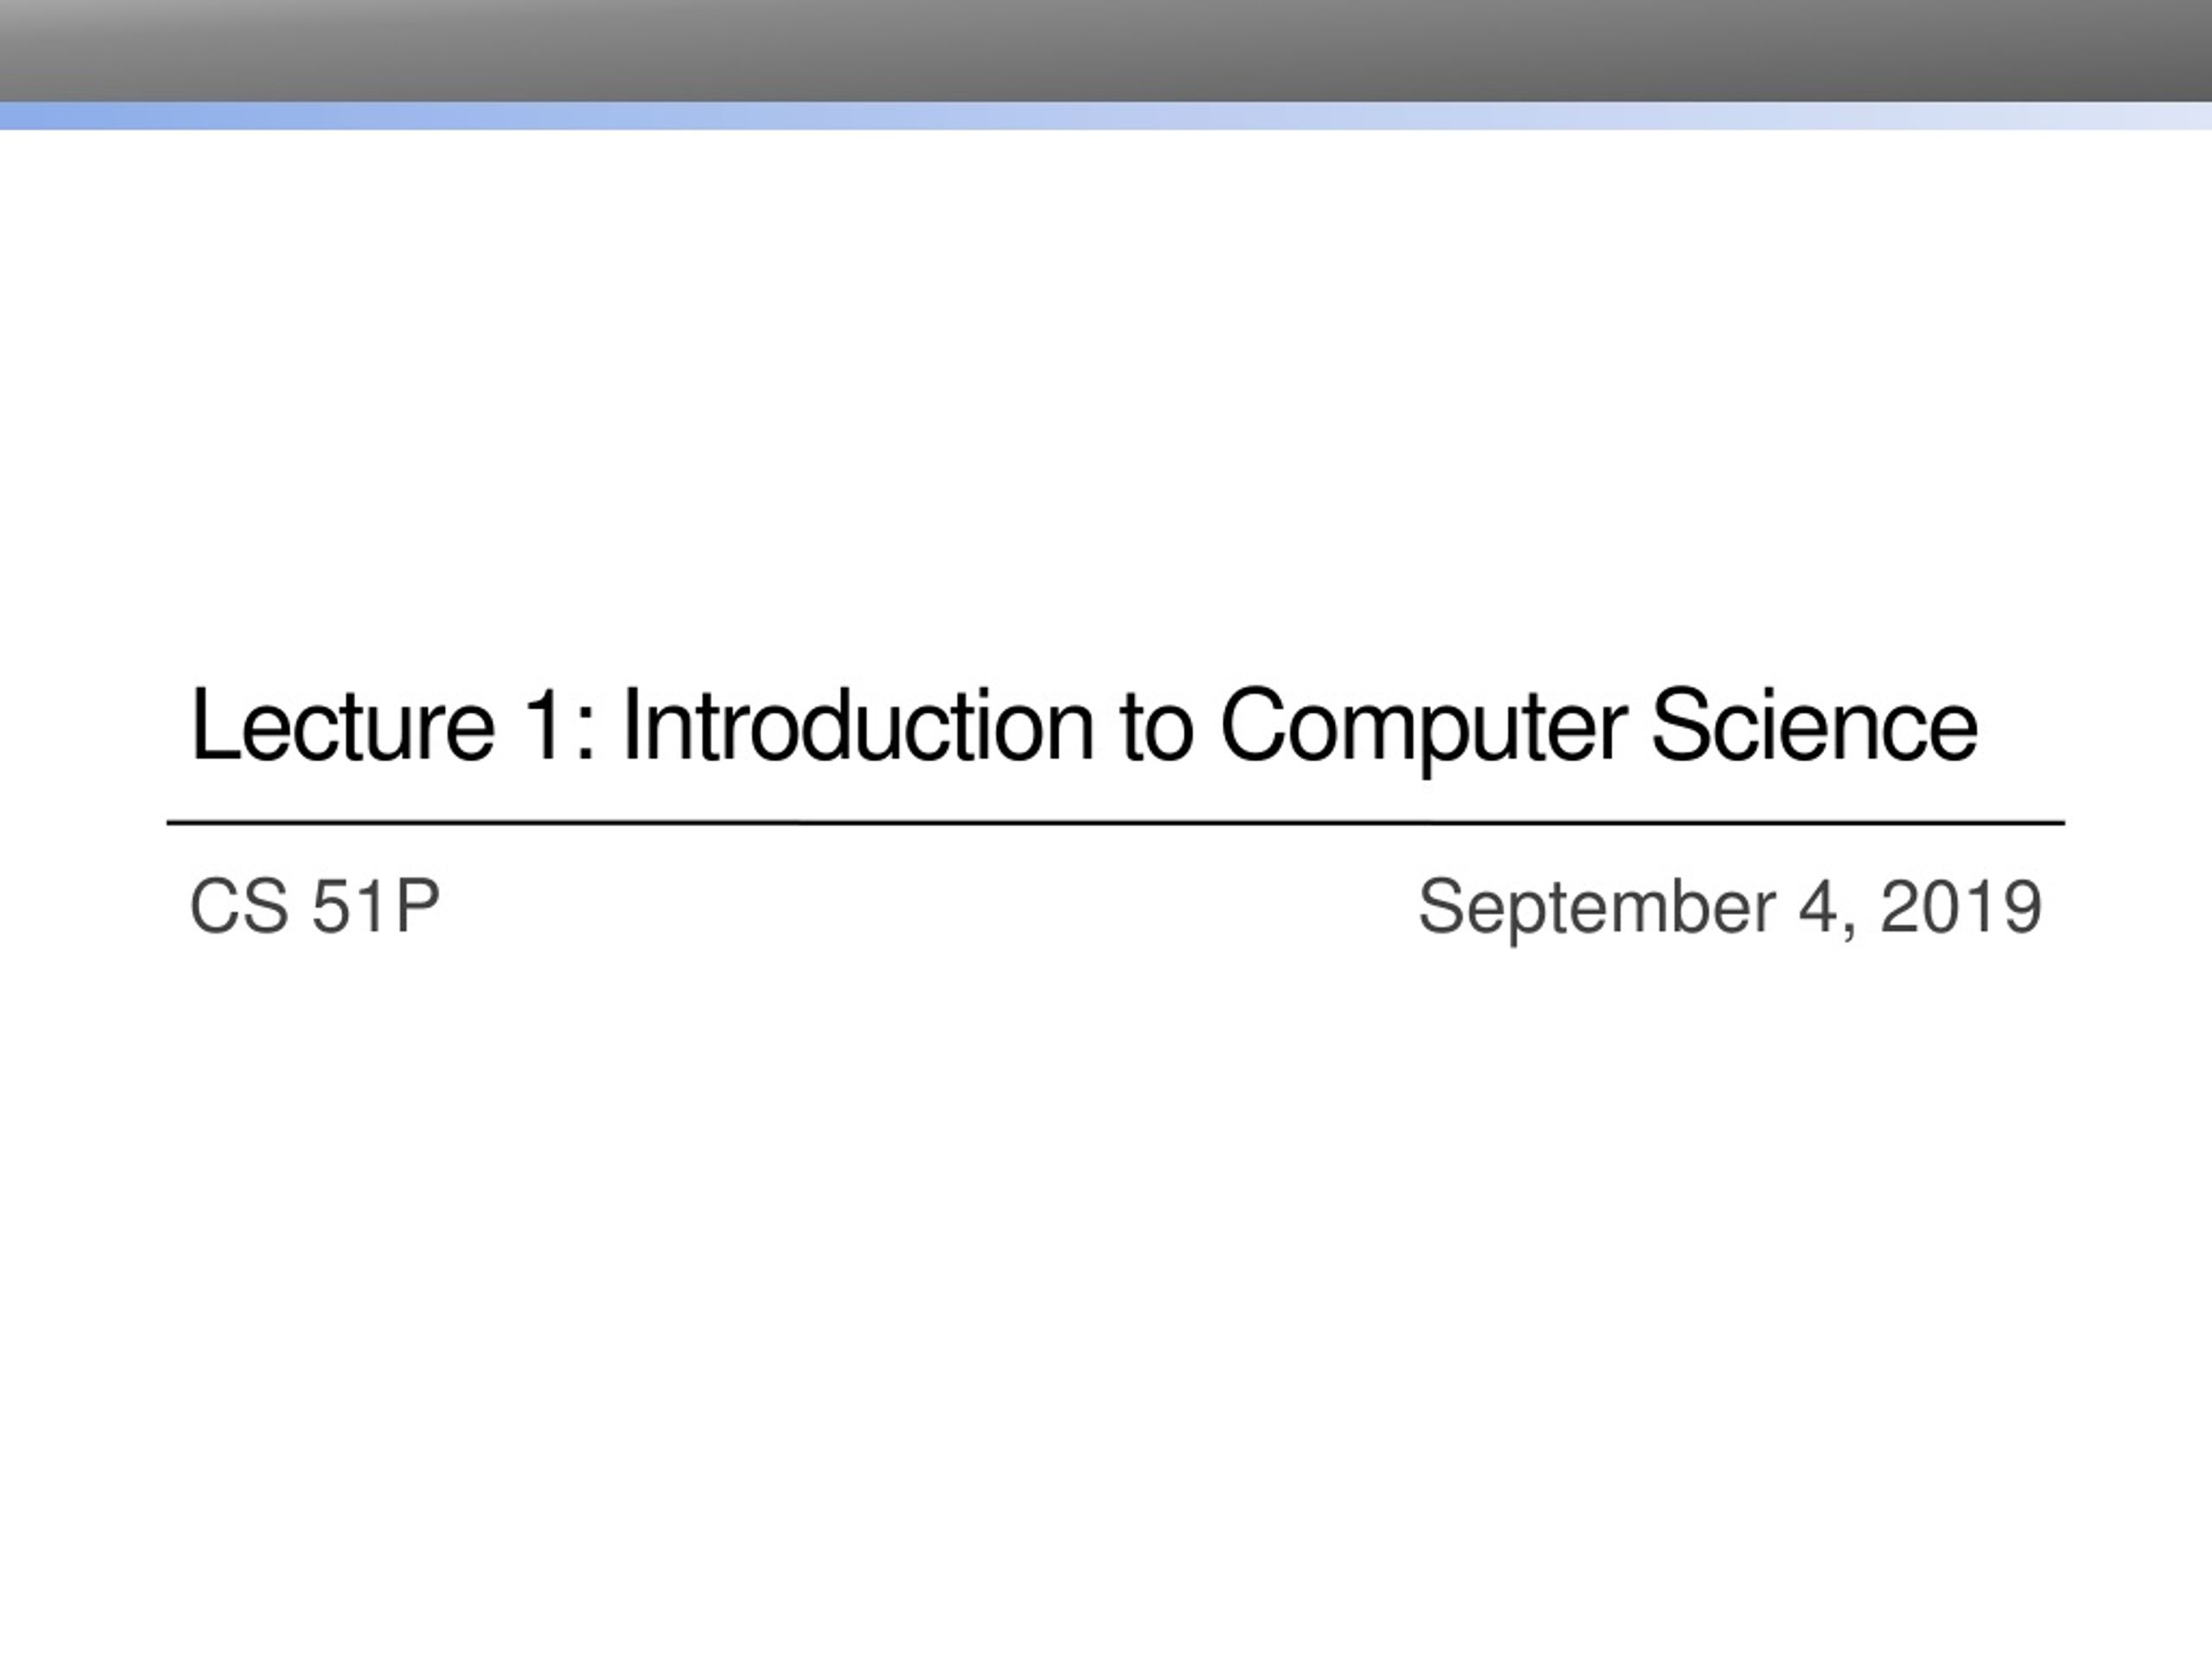This screenshot has height=1659, width=2212.
Task: Click the word "Introduction" in the title
Action: [857, 725]
